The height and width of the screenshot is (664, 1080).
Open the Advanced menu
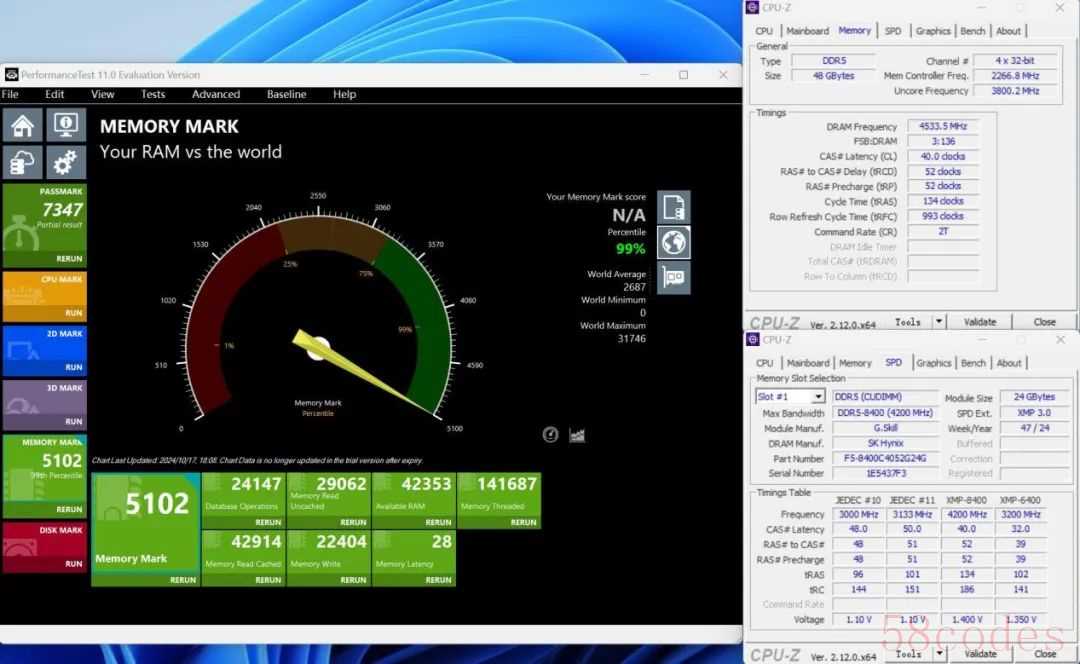click(x=216, y=94)
